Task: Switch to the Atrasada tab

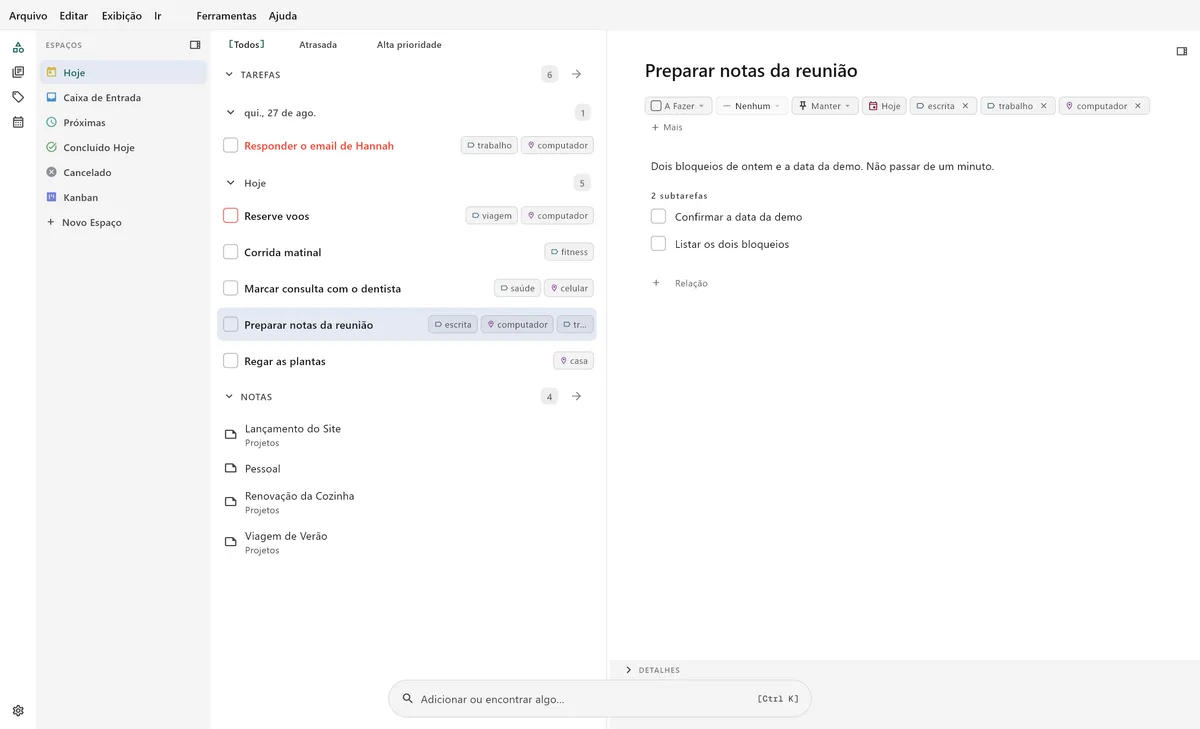Action: click(318, 45)
